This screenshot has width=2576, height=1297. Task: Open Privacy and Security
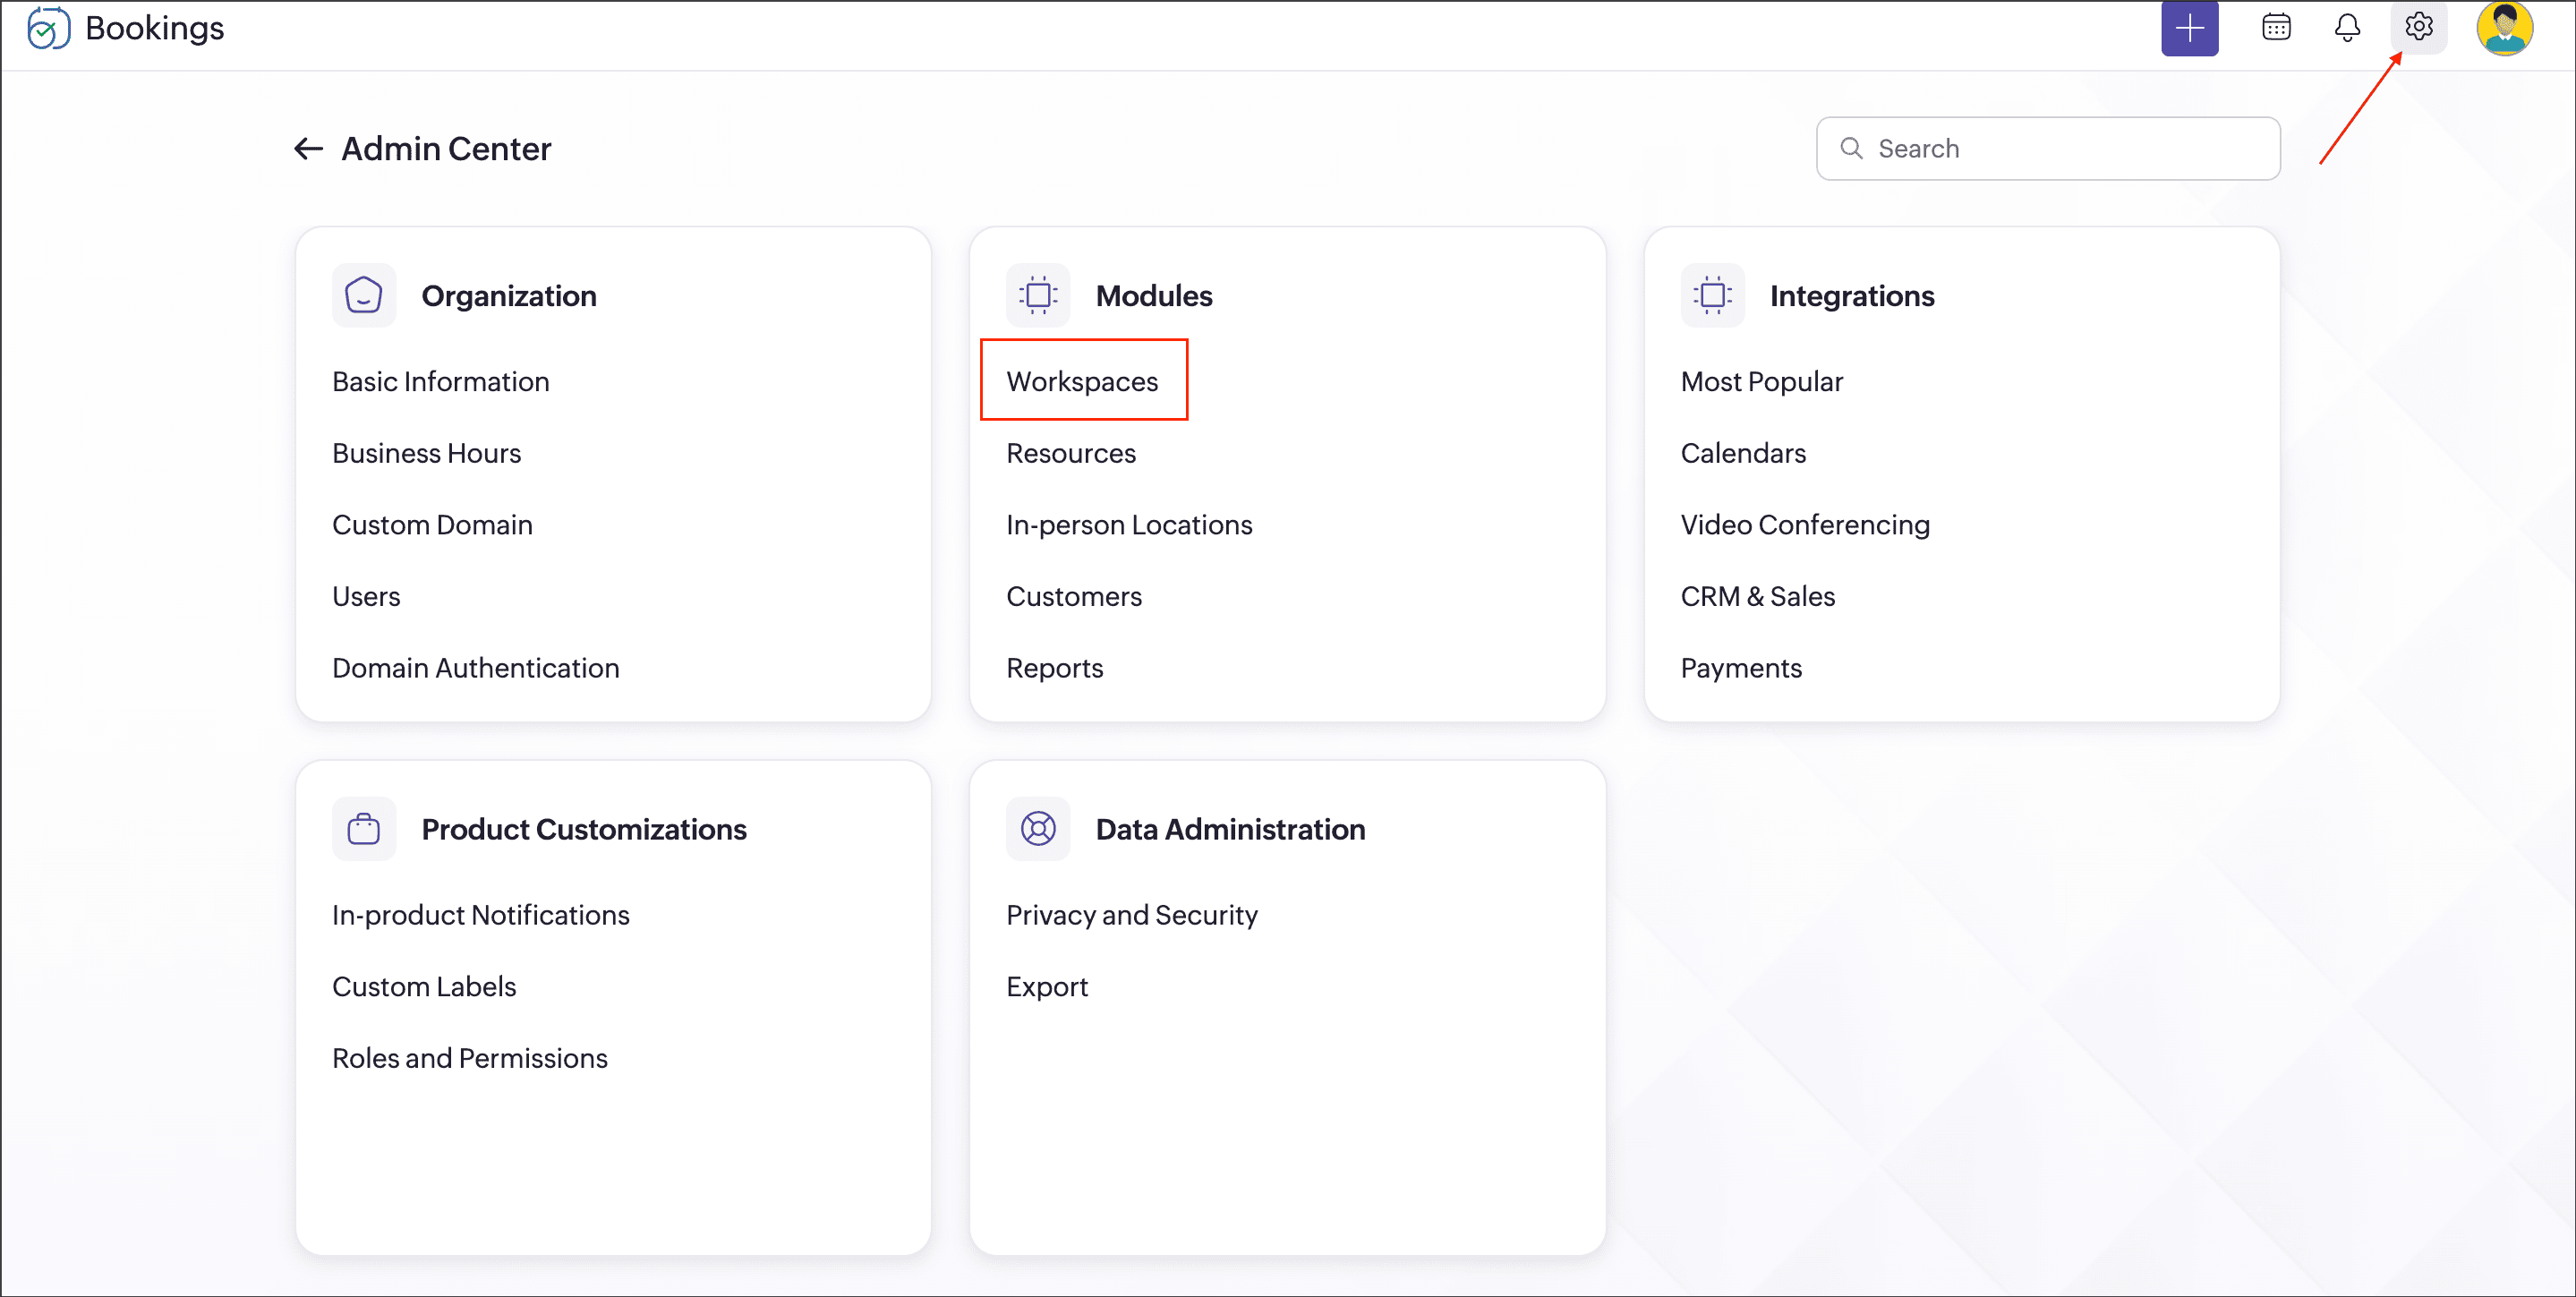1132,915
